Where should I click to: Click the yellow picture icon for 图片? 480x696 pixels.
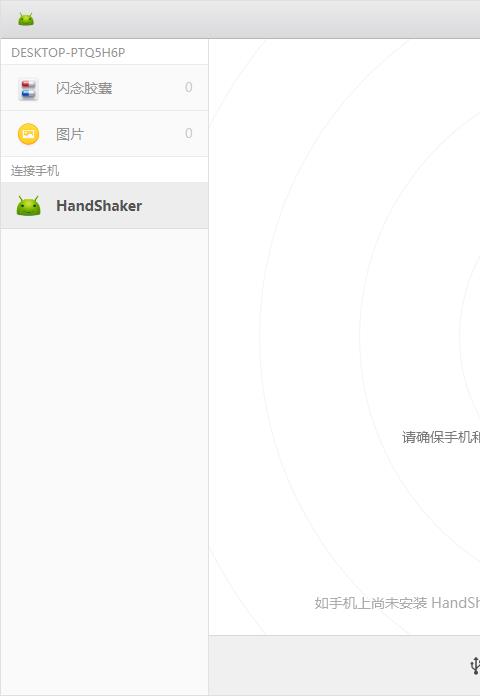[28, 134]
